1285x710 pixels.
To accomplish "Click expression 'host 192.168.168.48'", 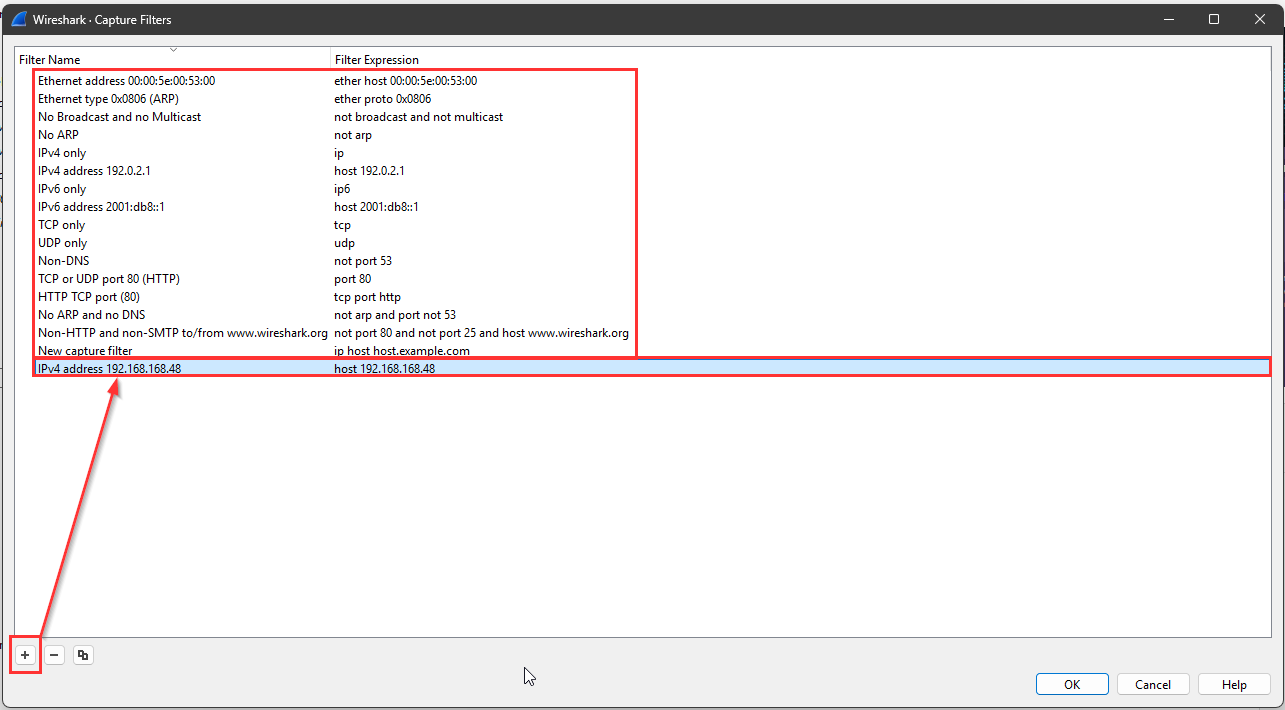I will click(x=384, y=369).
